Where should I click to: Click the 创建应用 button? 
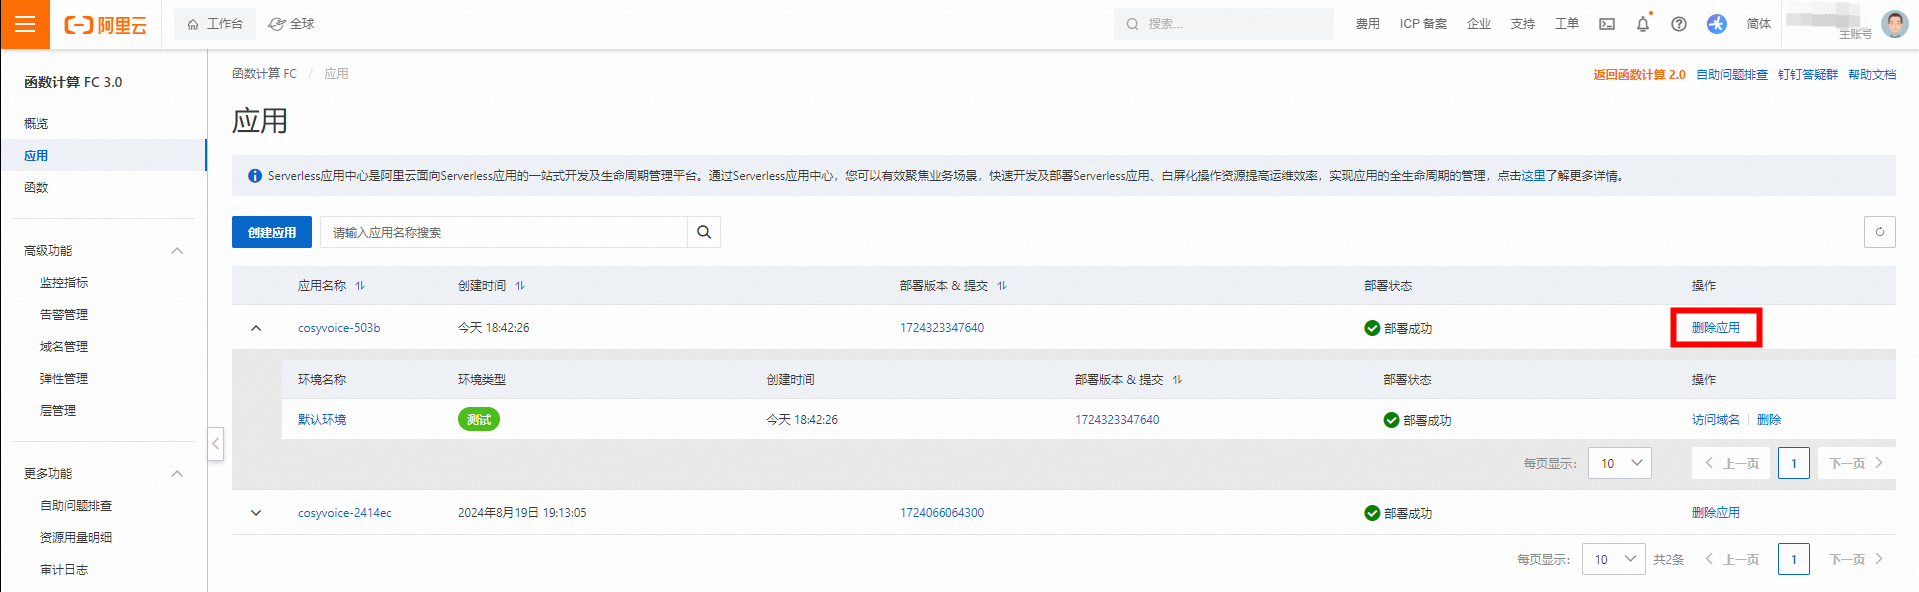pos(272,232)
